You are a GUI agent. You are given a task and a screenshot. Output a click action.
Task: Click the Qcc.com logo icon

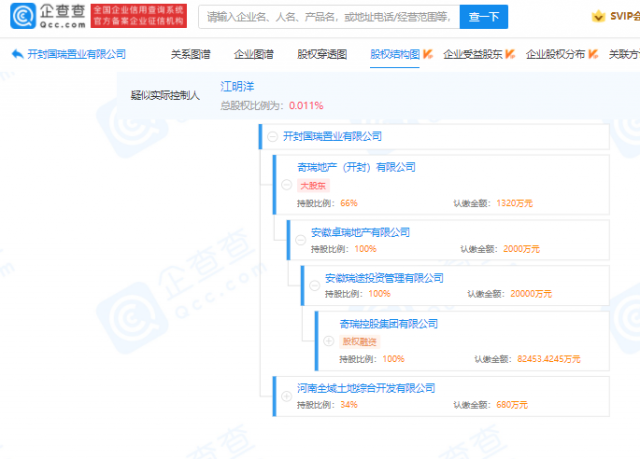[23, 16]
